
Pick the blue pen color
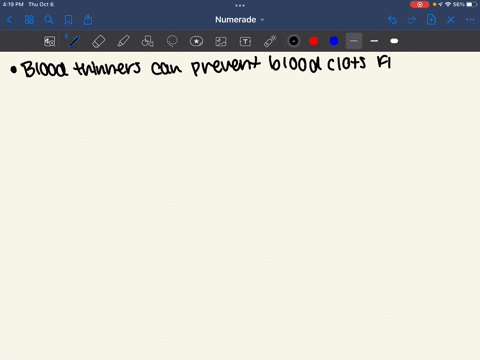(334, 41)
